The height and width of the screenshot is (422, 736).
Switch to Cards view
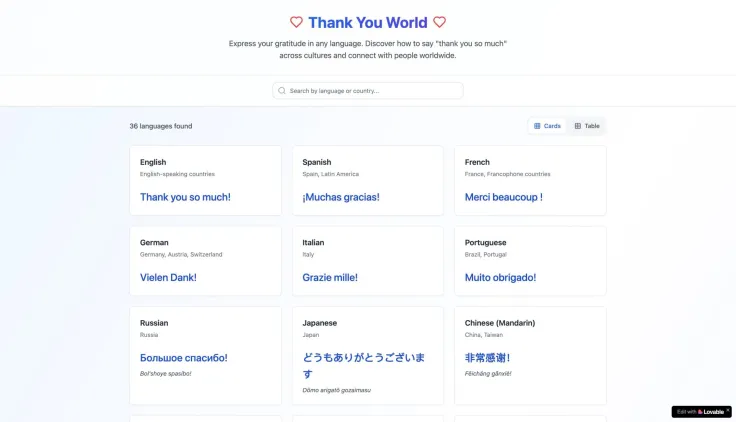pyautogui.click(x=547, y=126)
